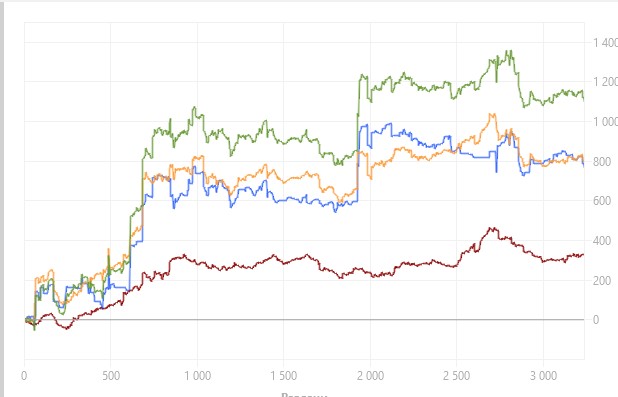Click the y-axis zero label on the right
The width and height of the screenshot is (618, 397).
597,320
